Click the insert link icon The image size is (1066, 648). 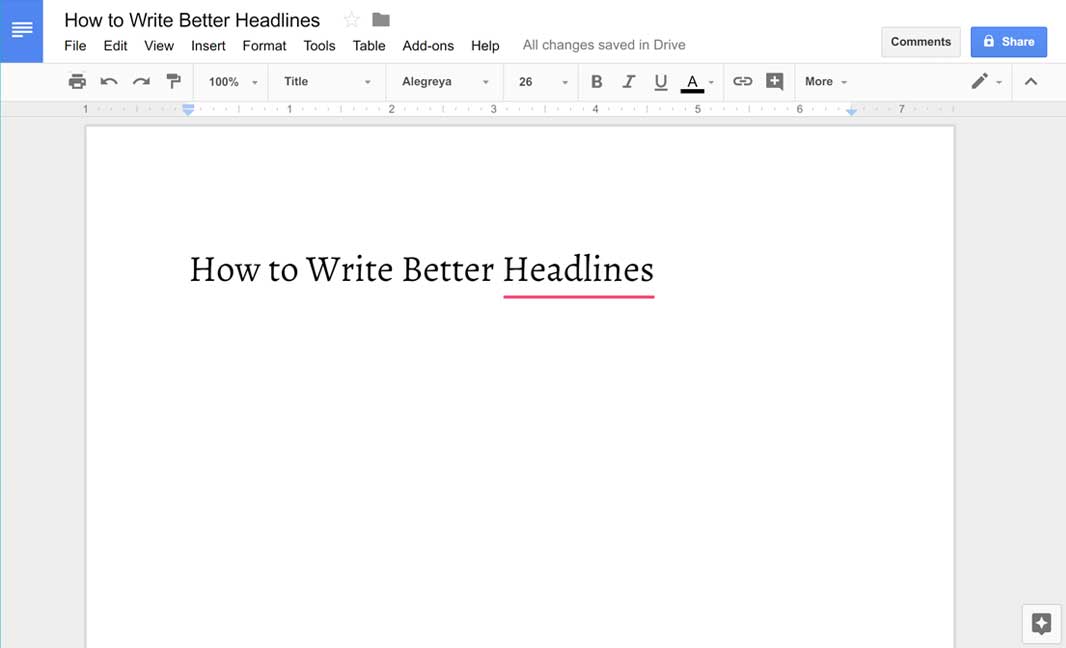742,82
